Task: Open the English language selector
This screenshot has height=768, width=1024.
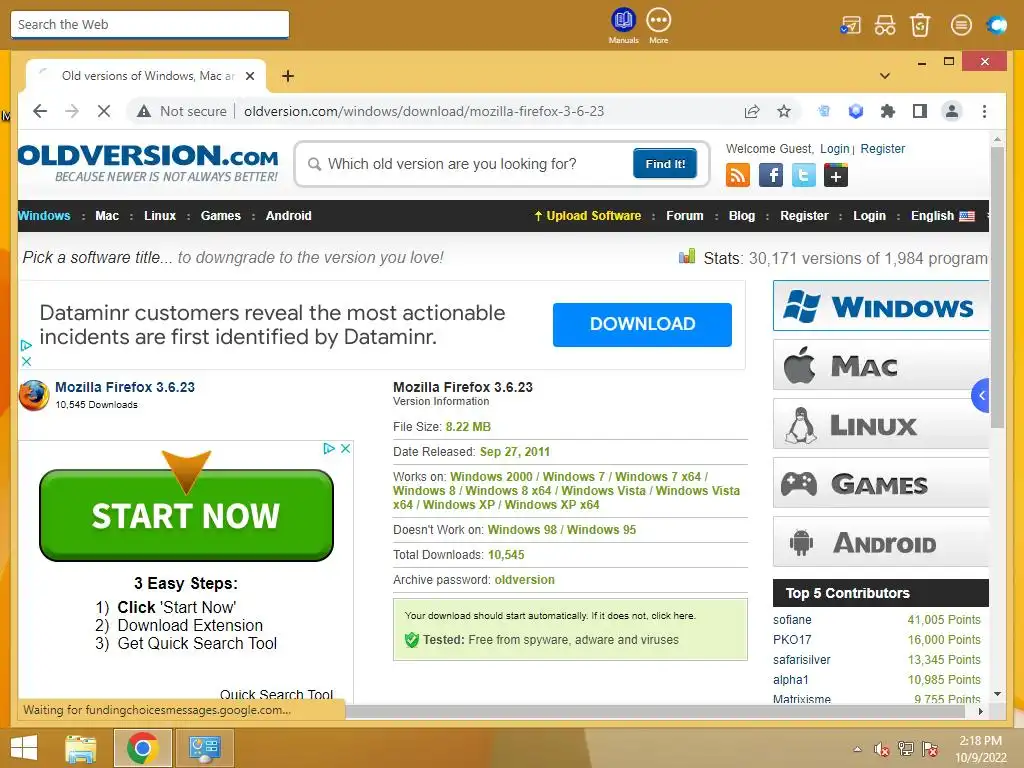Action: [x=942, y=216]
